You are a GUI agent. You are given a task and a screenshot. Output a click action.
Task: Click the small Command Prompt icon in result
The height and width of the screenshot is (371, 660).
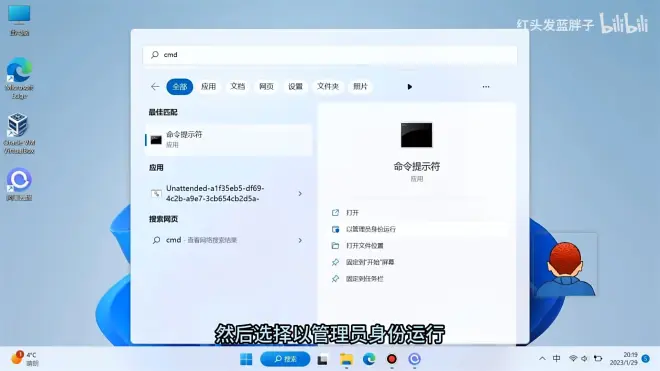(156, 140)
